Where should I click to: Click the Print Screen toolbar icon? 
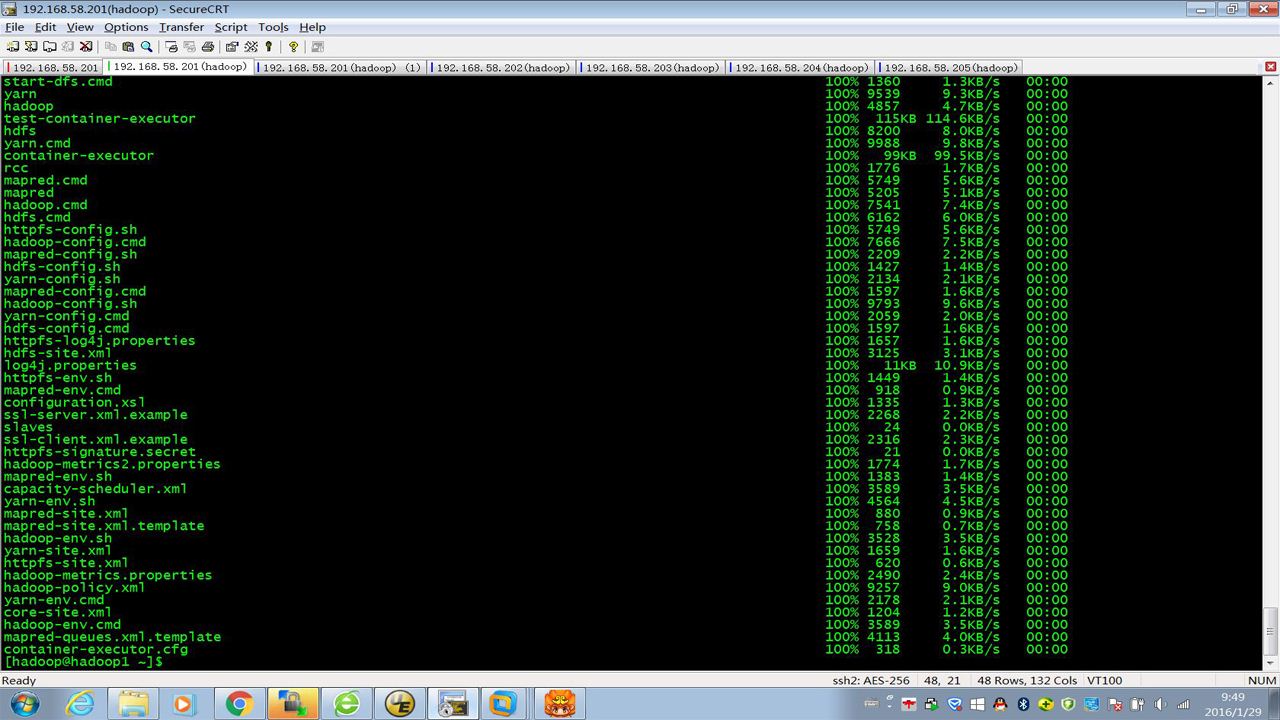171,46
